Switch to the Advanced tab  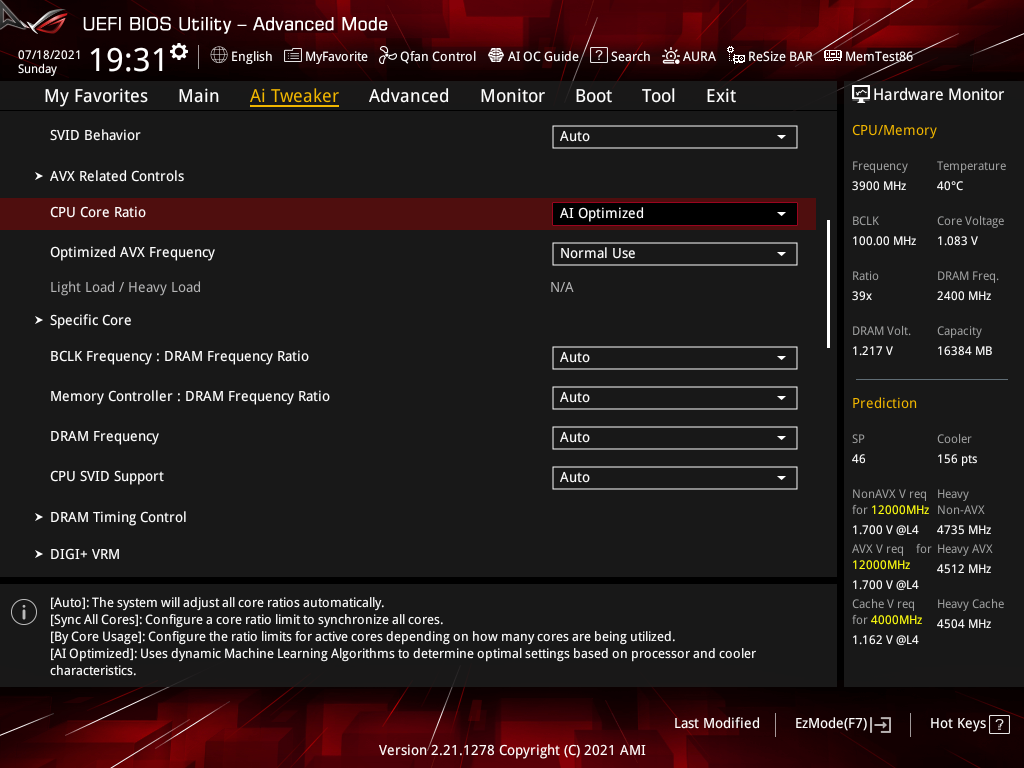pyautogui.click(x=409, y=95)
